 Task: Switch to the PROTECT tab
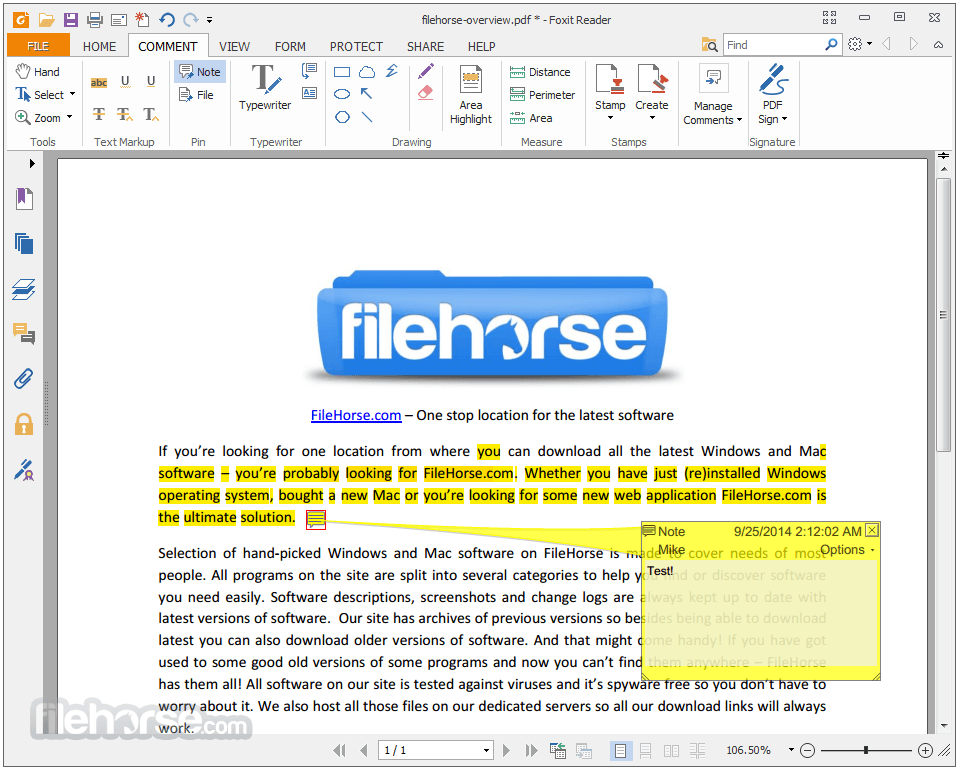pos(356,46)
